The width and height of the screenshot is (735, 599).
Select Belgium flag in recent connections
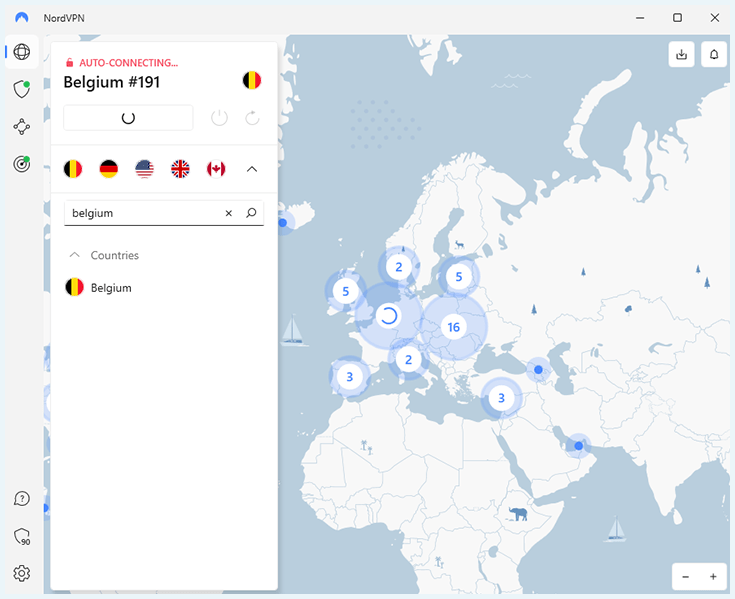click(x=73, y=169)
